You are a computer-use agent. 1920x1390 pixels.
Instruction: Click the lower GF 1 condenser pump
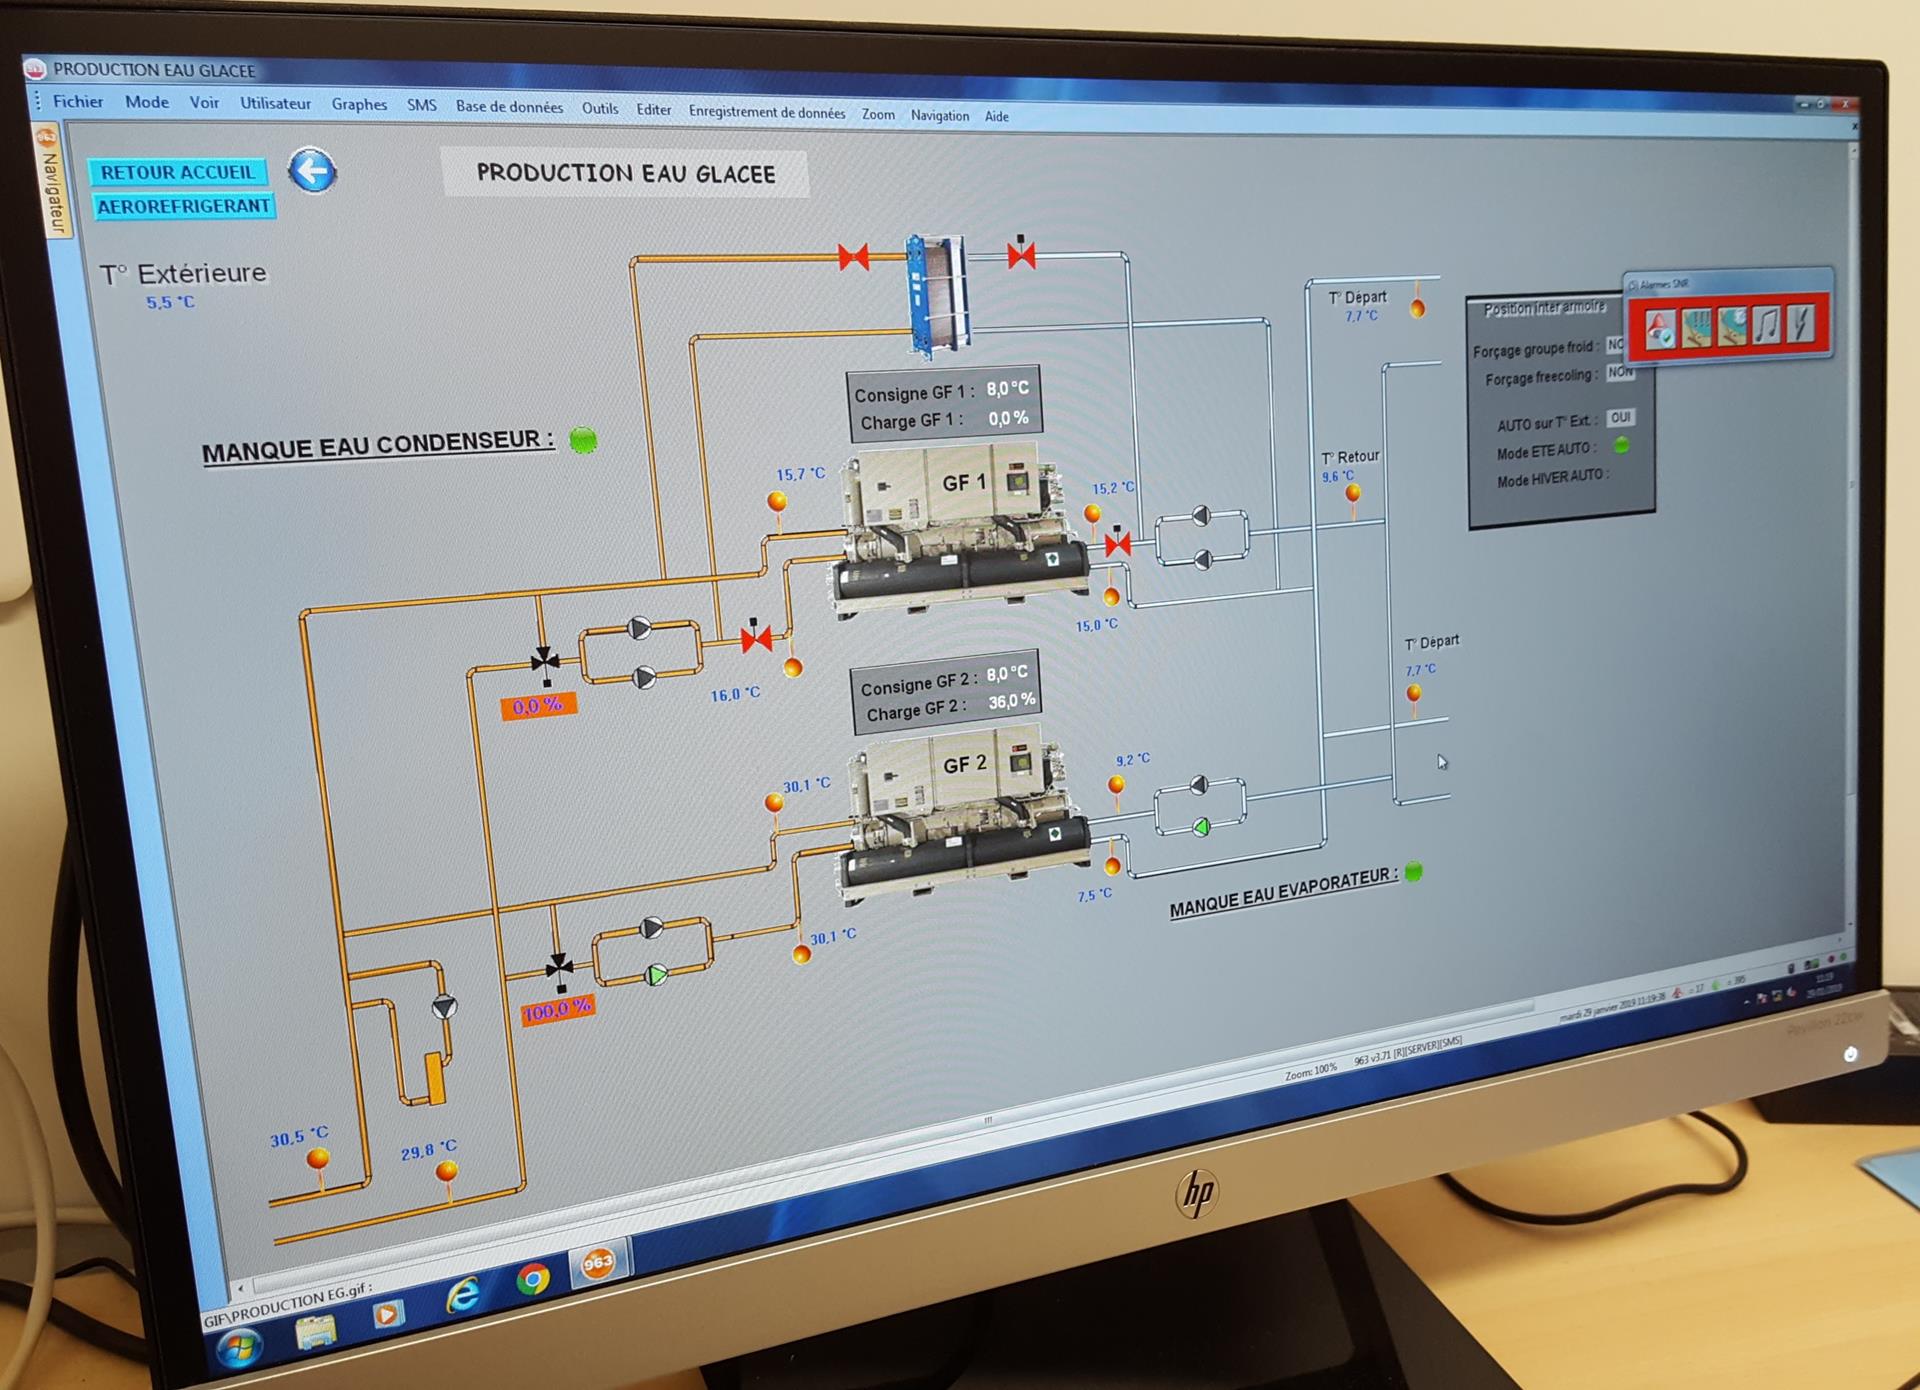pyautogui.click(x=645, y=678)
